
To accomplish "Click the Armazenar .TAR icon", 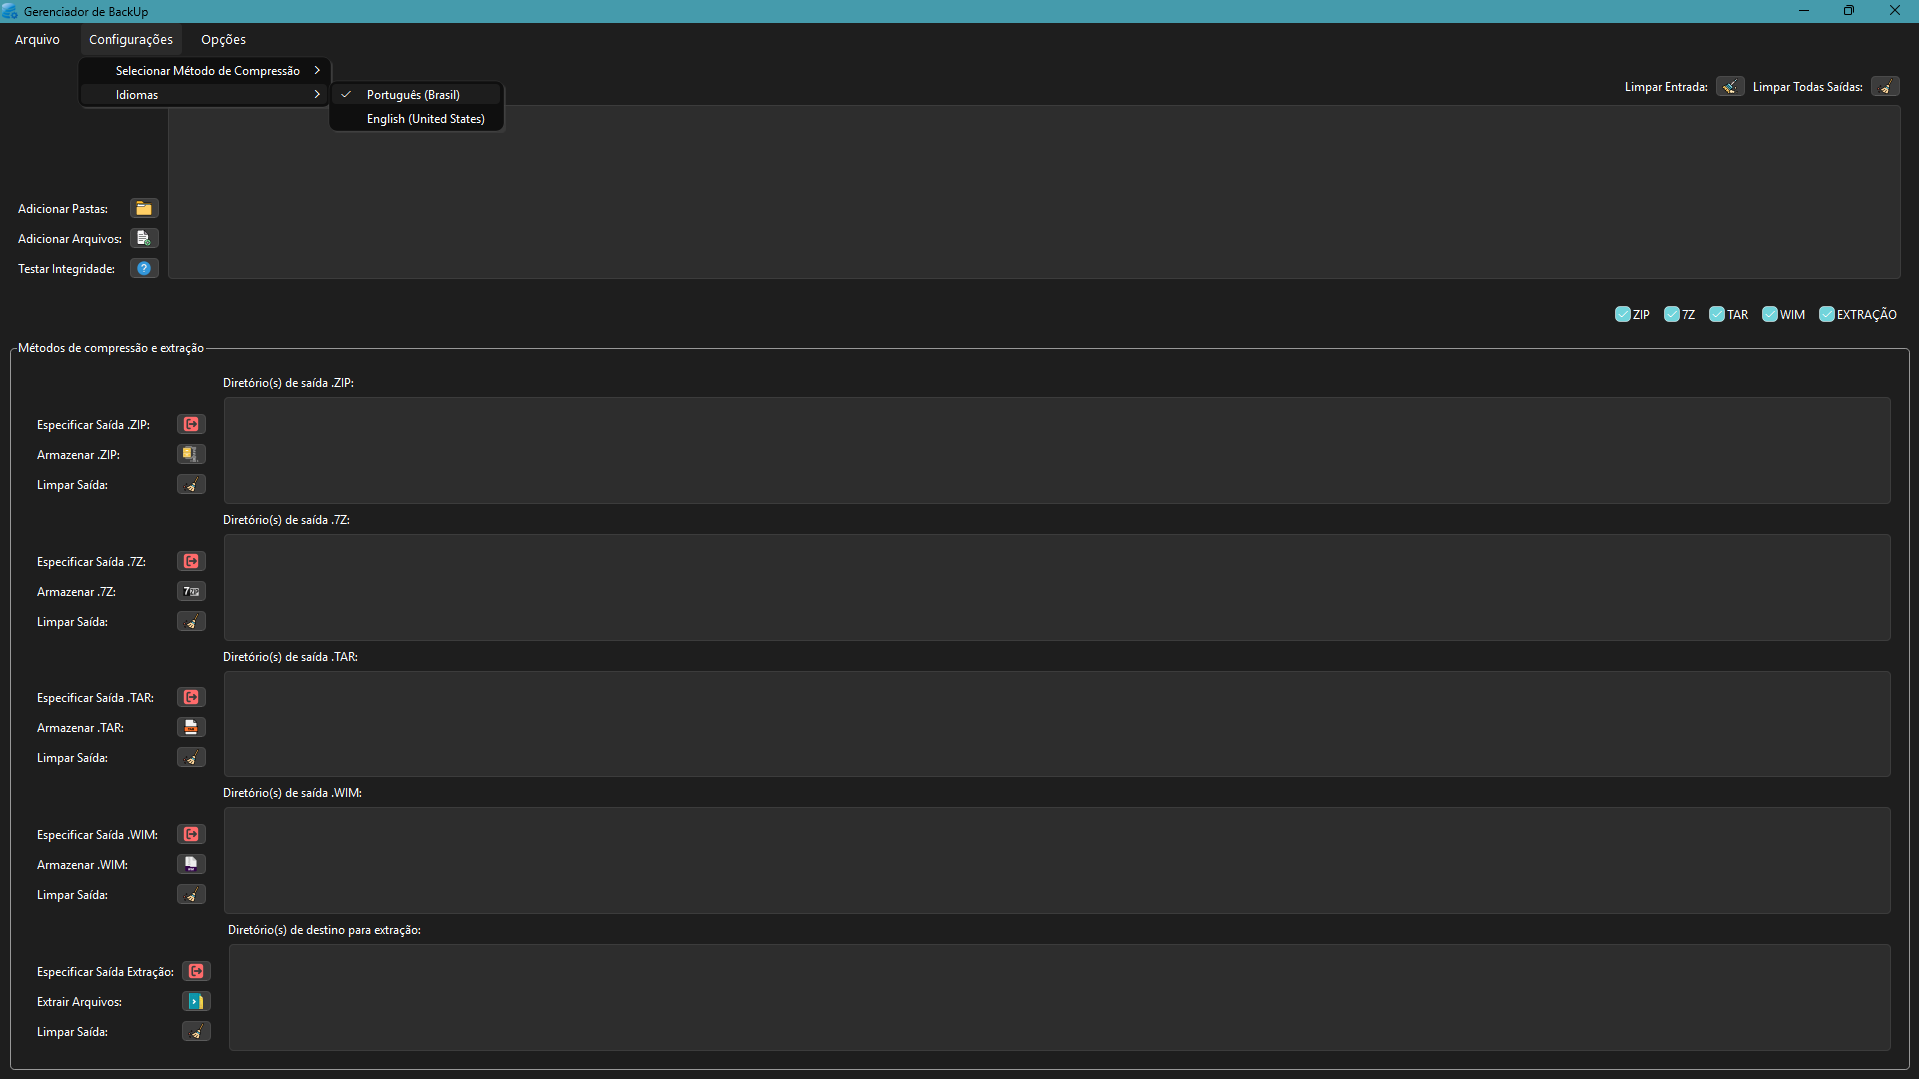I will point(191,727).
